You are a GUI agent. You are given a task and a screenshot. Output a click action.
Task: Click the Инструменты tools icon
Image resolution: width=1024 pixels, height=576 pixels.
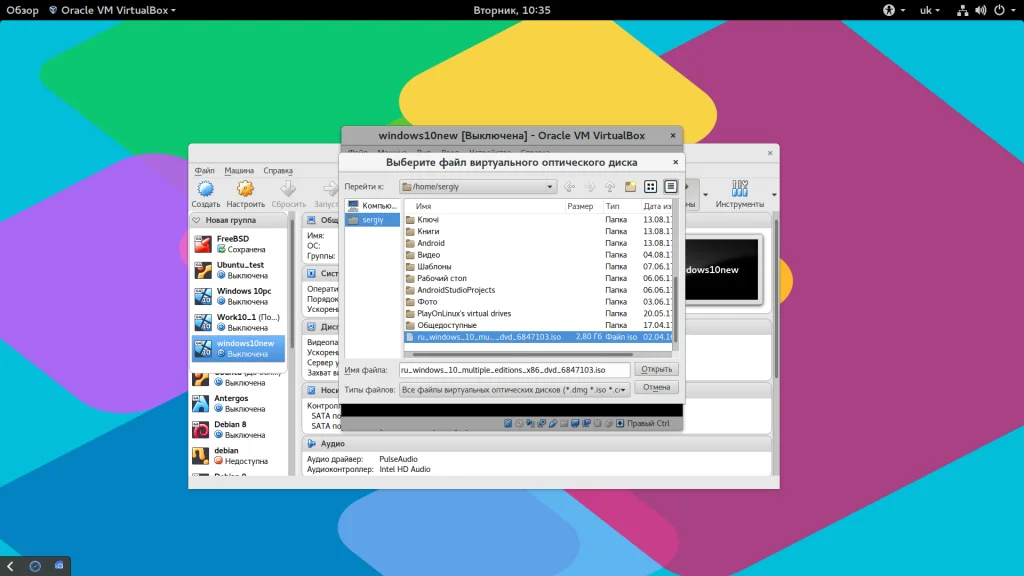tap(740, 189)
